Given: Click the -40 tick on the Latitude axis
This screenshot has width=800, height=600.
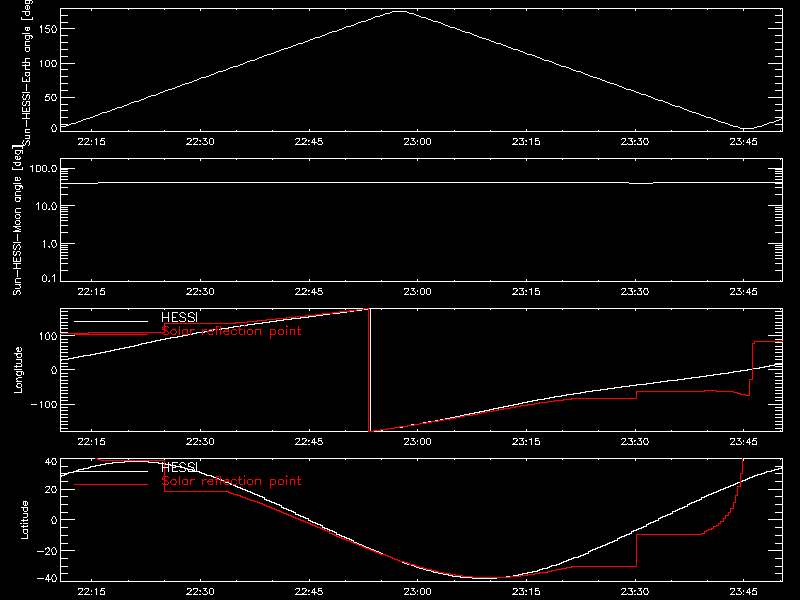Looking at the screenshot, I should pos(48,579).
